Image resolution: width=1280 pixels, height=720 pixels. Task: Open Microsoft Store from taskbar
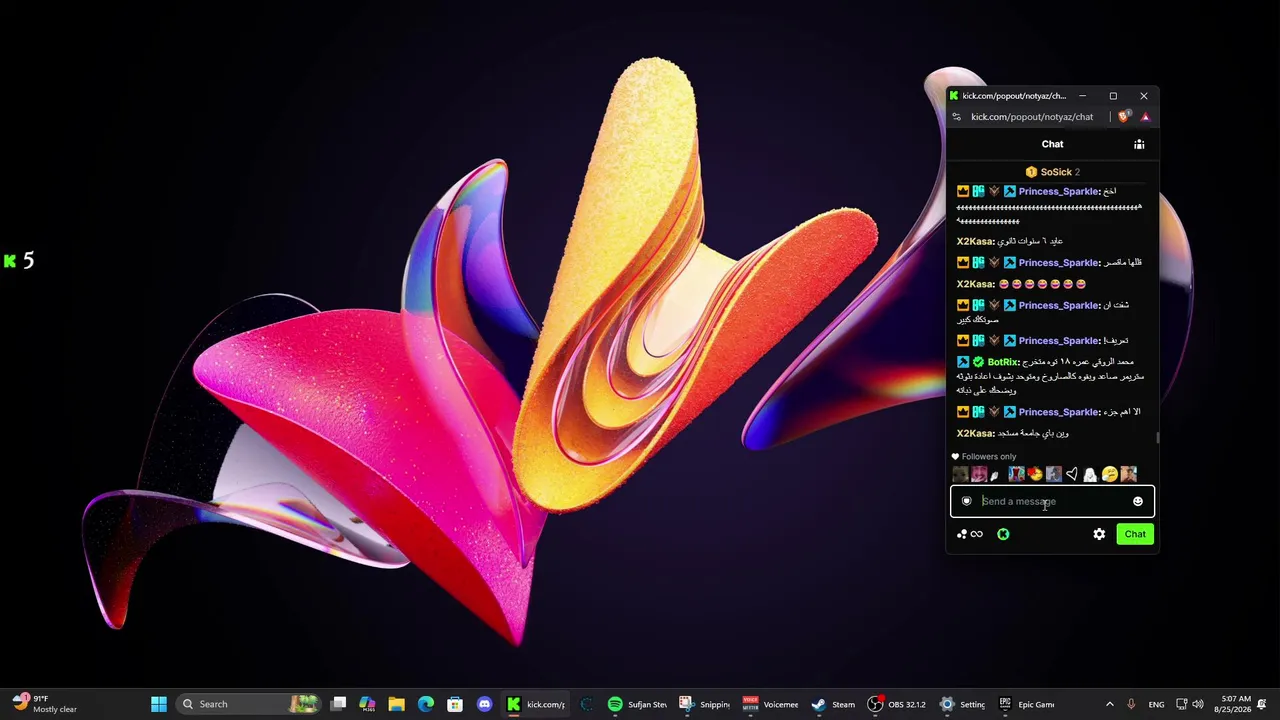click(455, 704)
